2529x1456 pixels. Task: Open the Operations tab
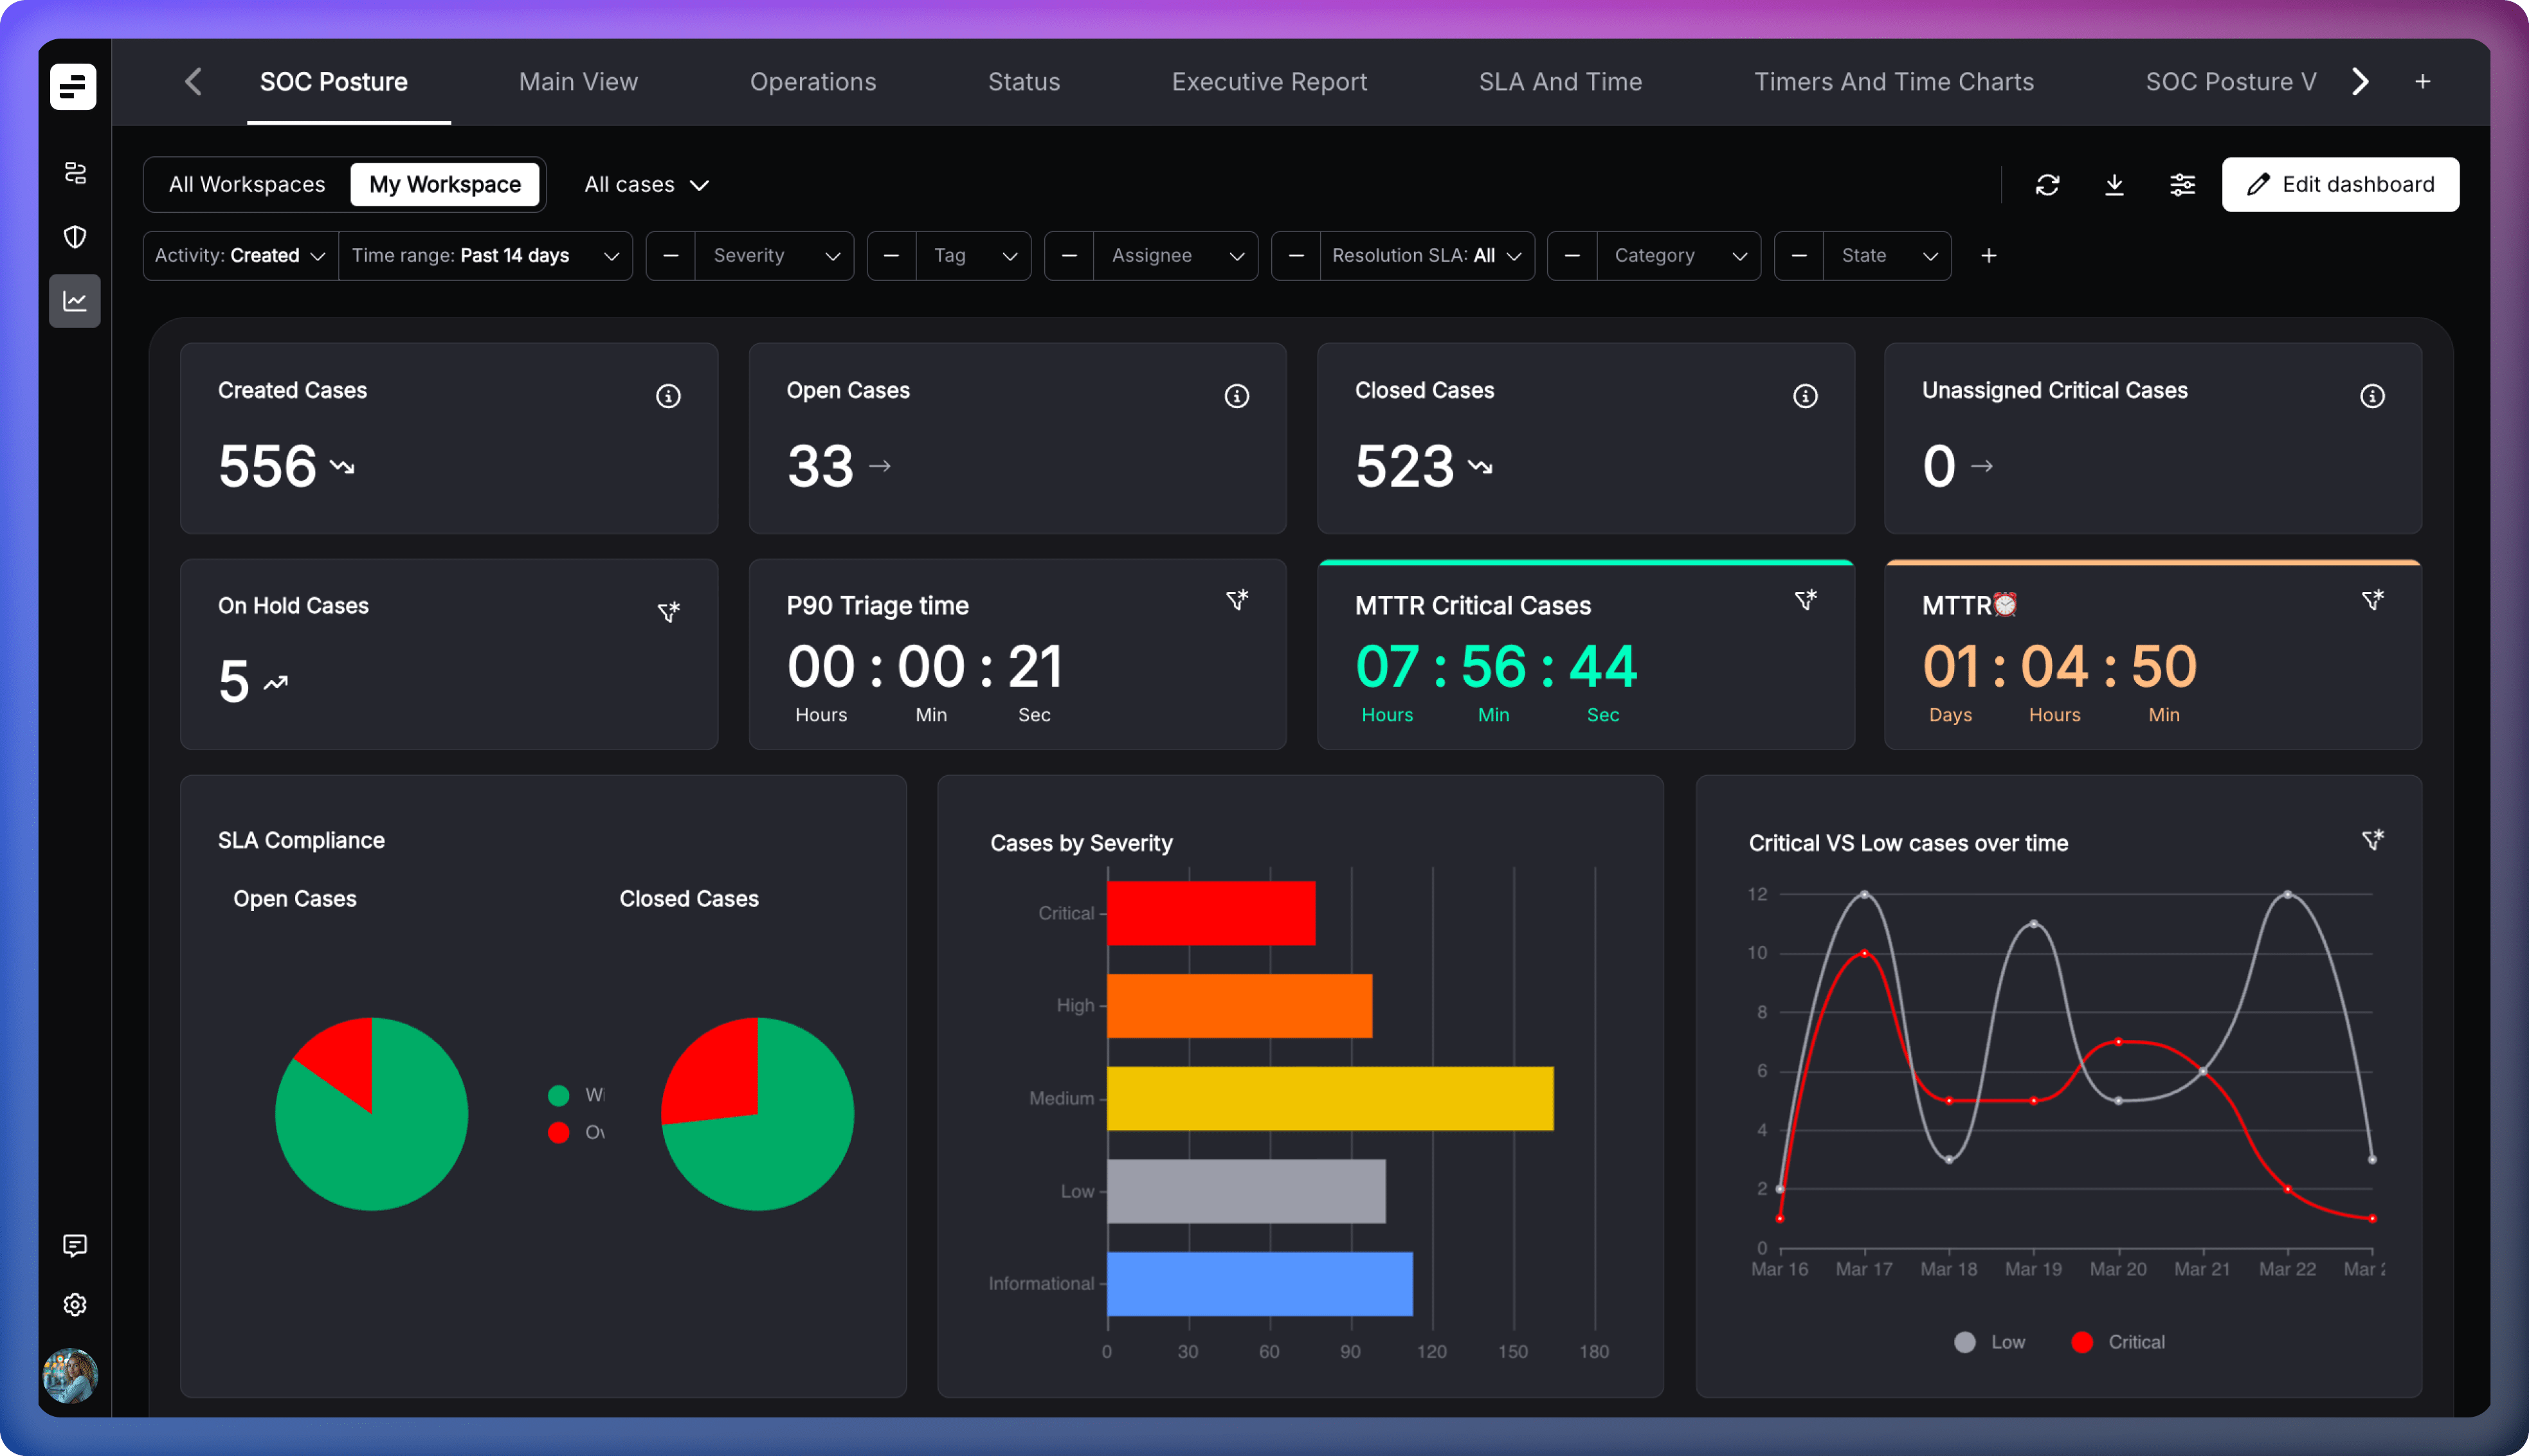[x=813, y=82]
